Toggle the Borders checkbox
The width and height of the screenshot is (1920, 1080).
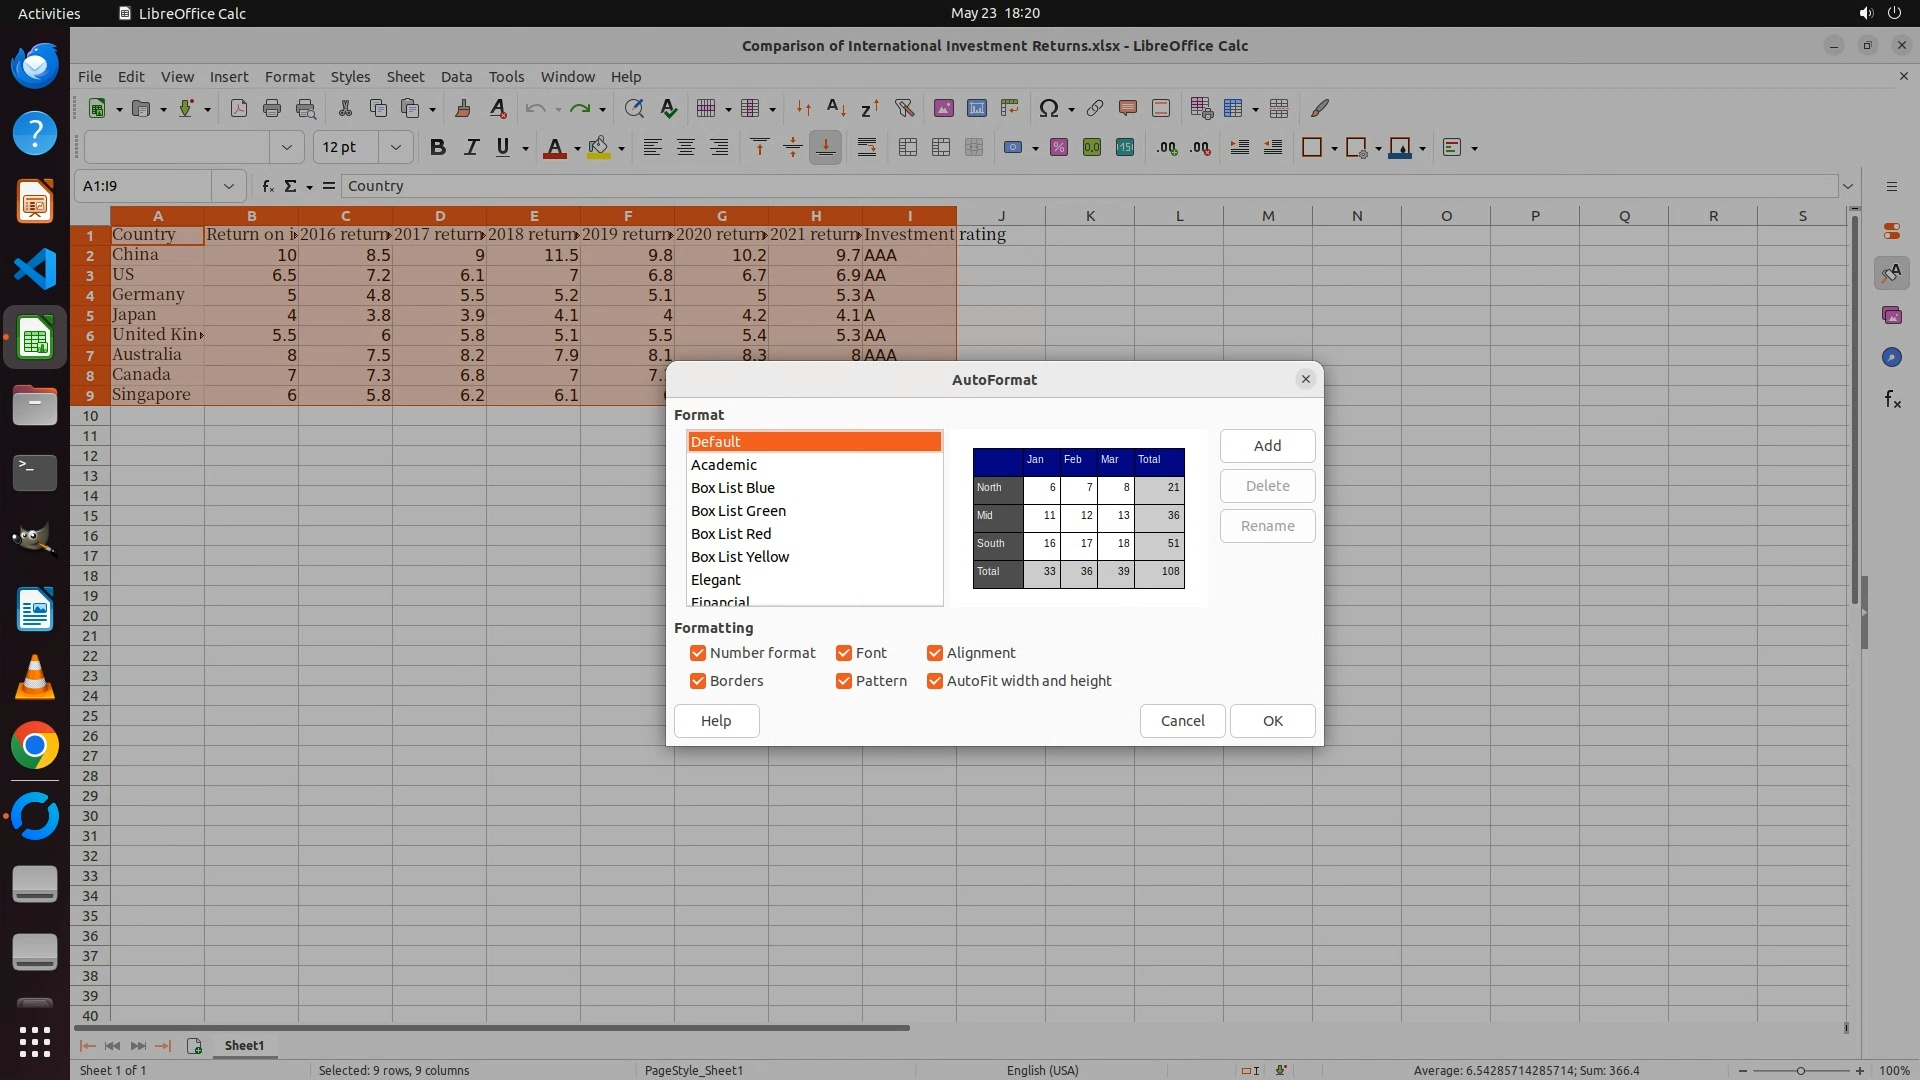(x=698, y=681)
